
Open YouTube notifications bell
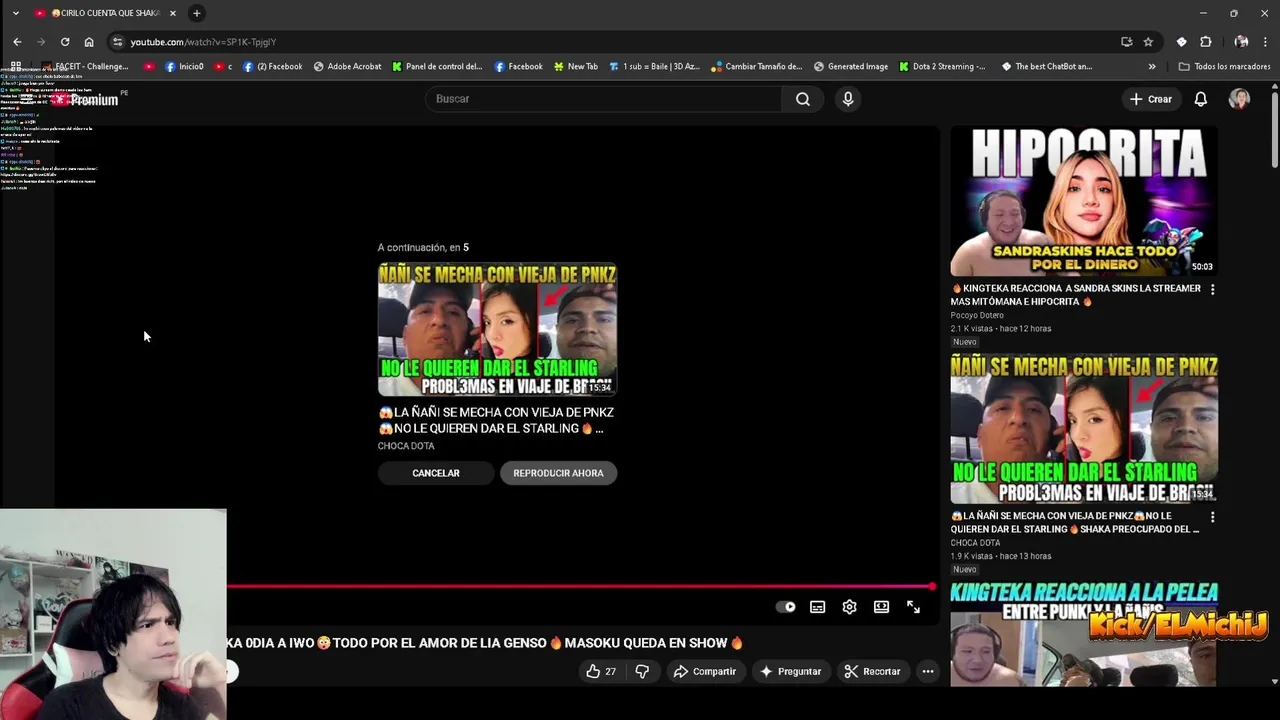coord(1201,99)
